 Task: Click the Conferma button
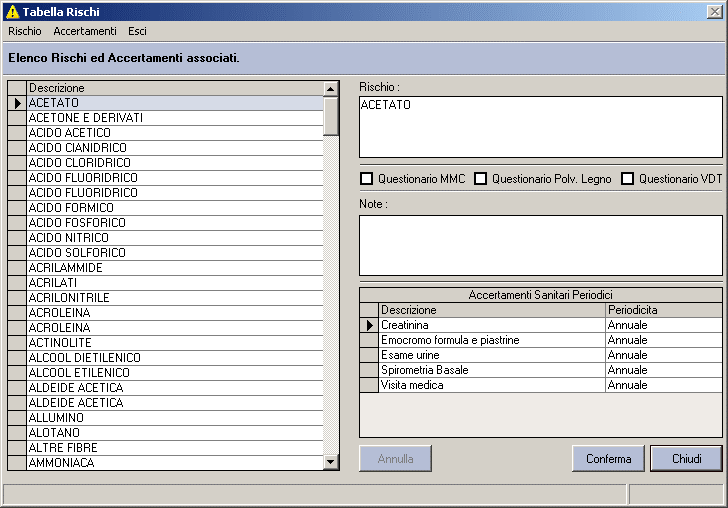(x=608, y=459)
